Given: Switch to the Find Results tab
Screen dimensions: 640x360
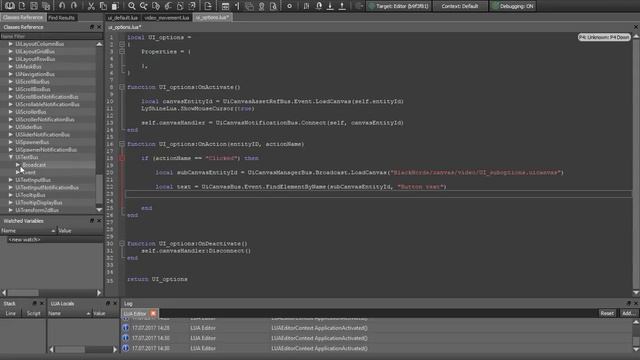Looking at the screenshot, I should [x=62, y=18].
